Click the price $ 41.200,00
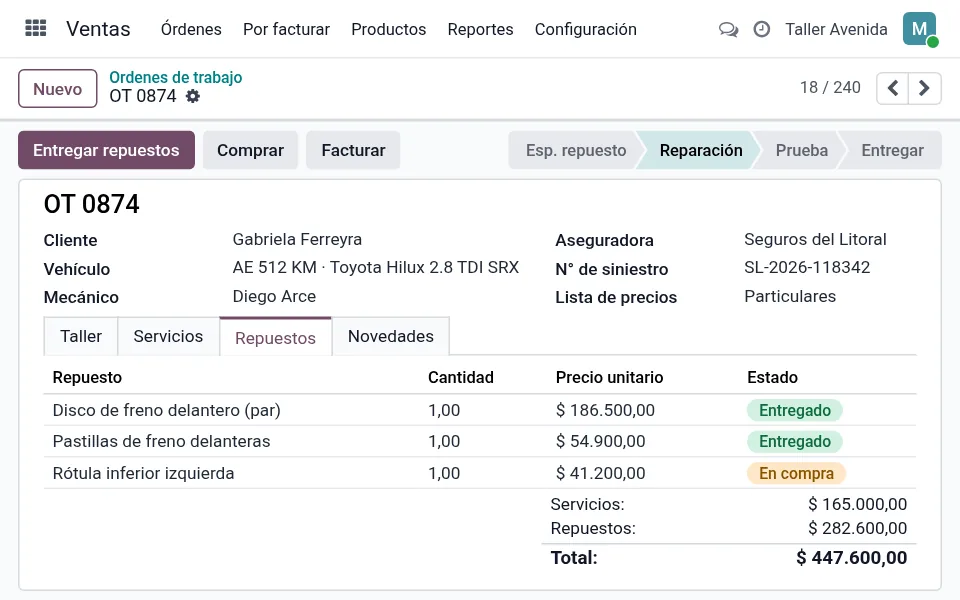This screenshot has height=600, width=960. [x=600, y=473]
